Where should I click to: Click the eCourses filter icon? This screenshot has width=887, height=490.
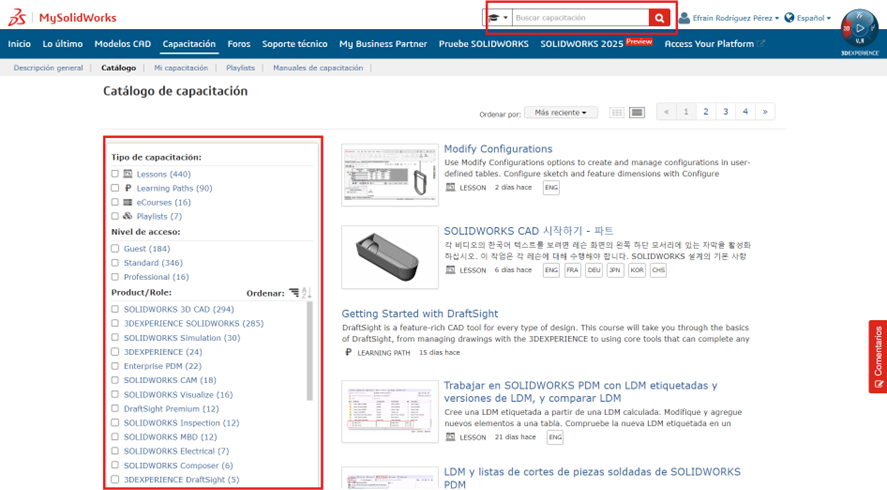pyautogui.click(x=128, y=202)
